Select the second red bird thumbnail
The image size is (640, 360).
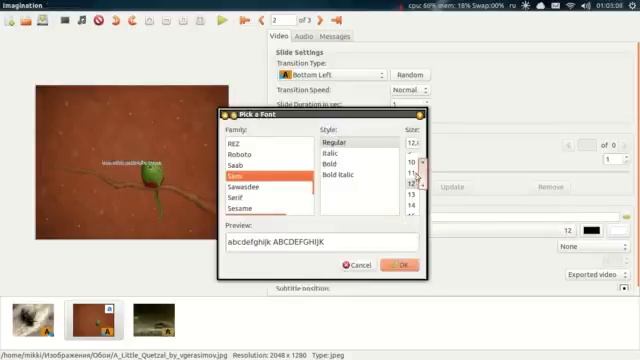point(93,320)
